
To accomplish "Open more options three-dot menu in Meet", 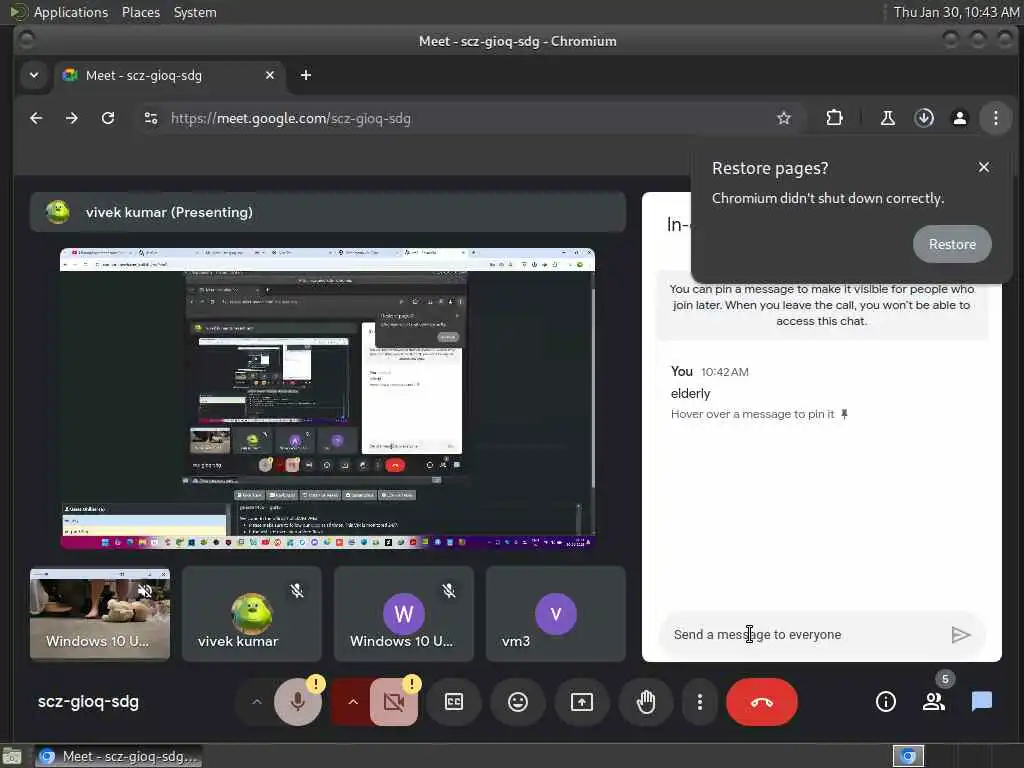I will pyautogui.click(x=699, y=702).
